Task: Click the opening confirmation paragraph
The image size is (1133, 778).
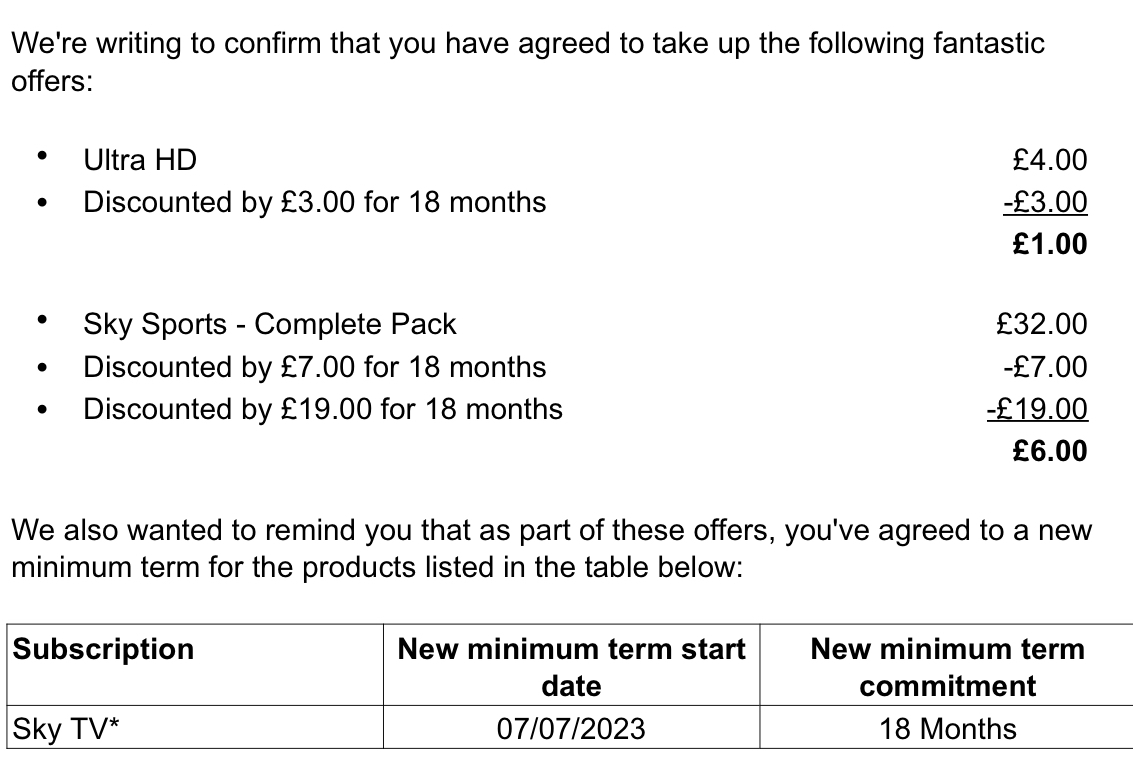Action: [x=527, y=61]
